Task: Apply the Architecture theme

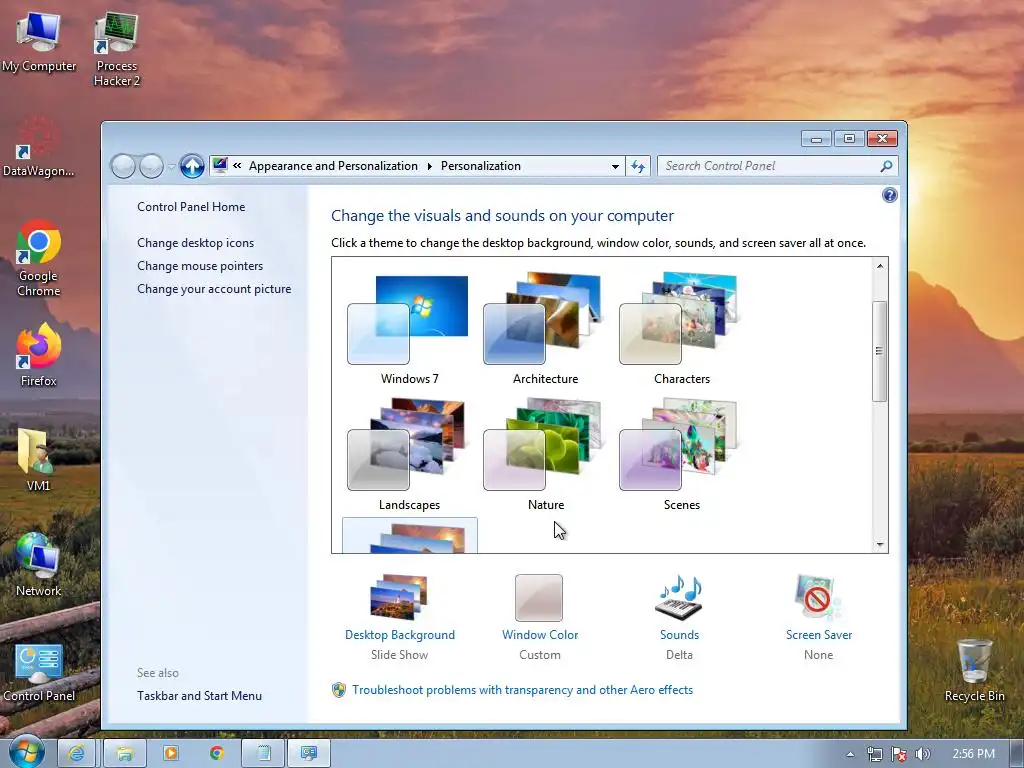Action: pos(545,330)
